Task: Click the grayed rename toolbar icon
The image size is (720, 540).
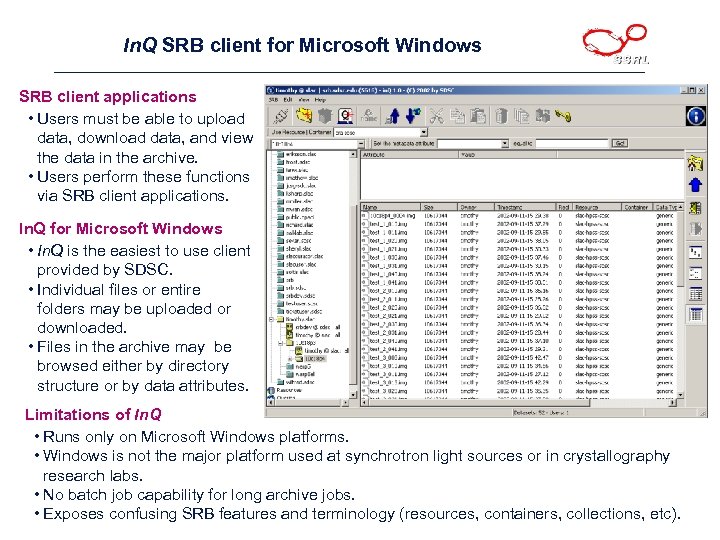Action: click(368, 115)
